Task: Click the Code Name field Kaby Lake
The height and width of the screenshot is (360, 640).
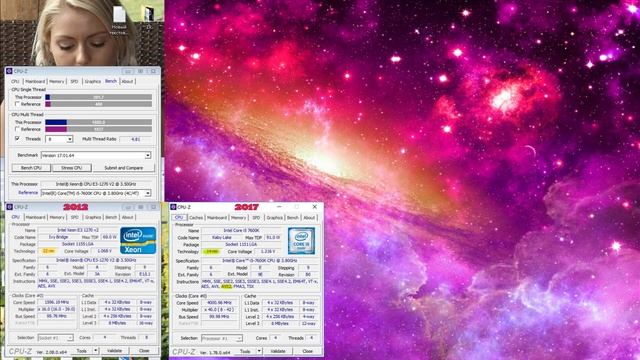Action: (x=222, y=238)
